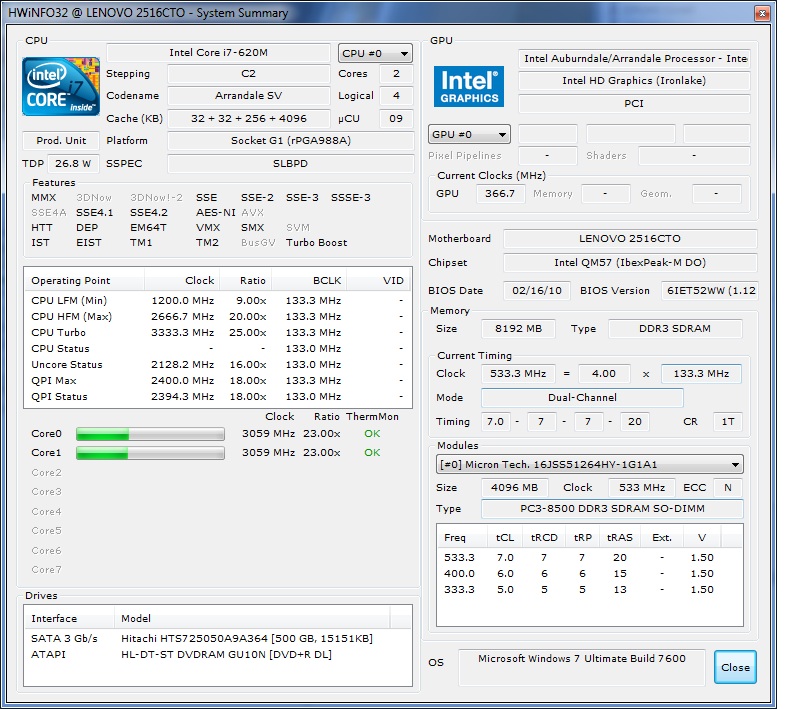Click the memory Type field DDR3 SDRAM
800x709 pixels.
point(675,329)
